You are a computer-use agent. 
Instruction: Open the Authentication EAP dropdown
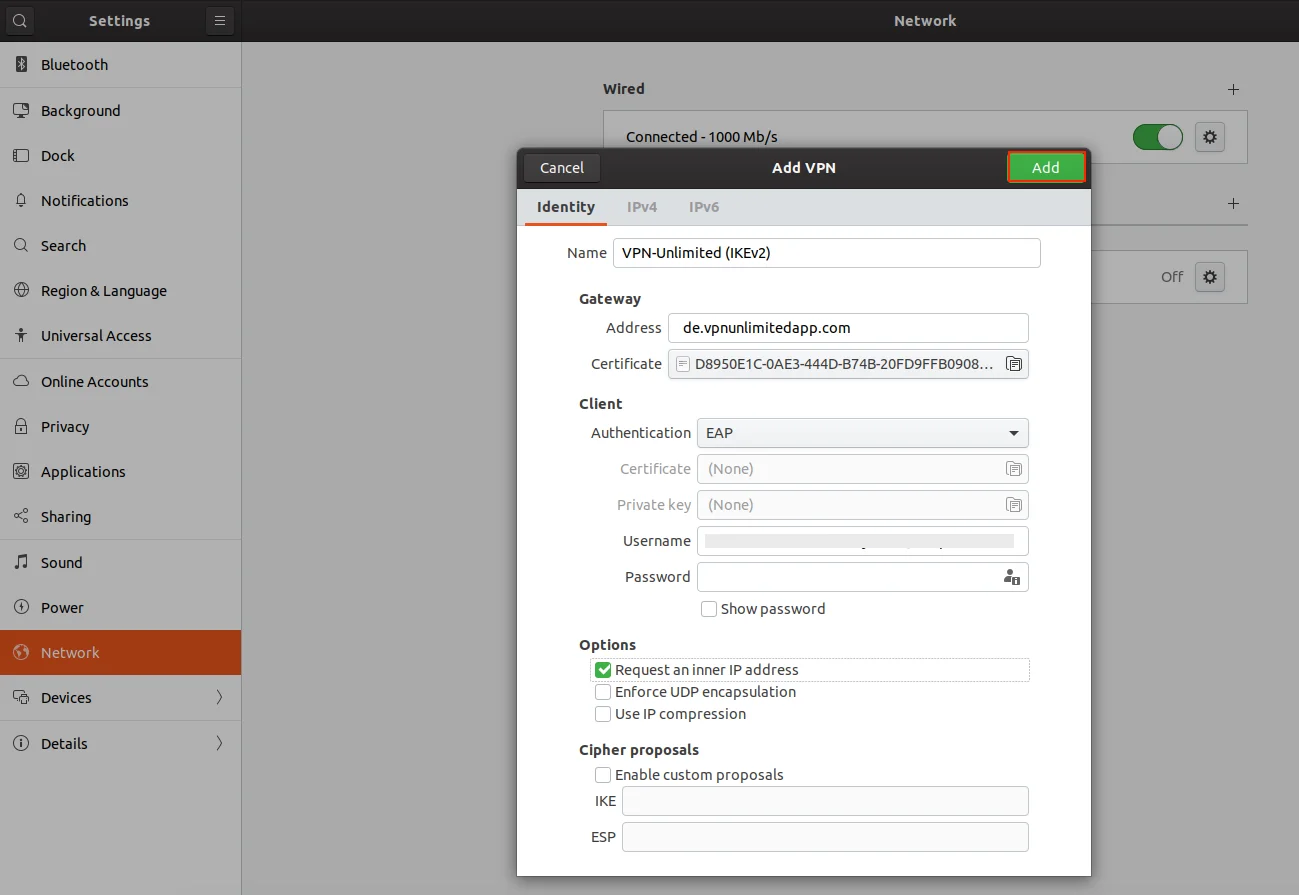point(862,433)
